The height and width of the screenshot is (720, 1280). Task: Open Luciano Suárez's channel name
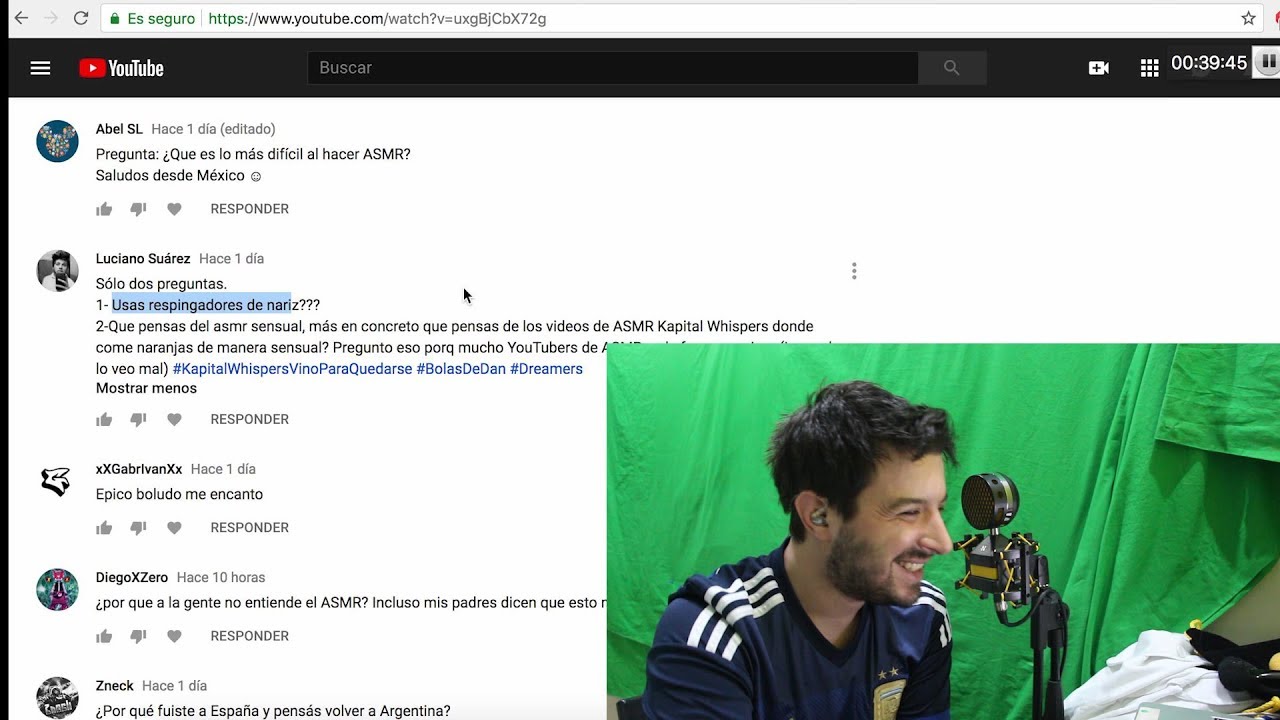143,259
